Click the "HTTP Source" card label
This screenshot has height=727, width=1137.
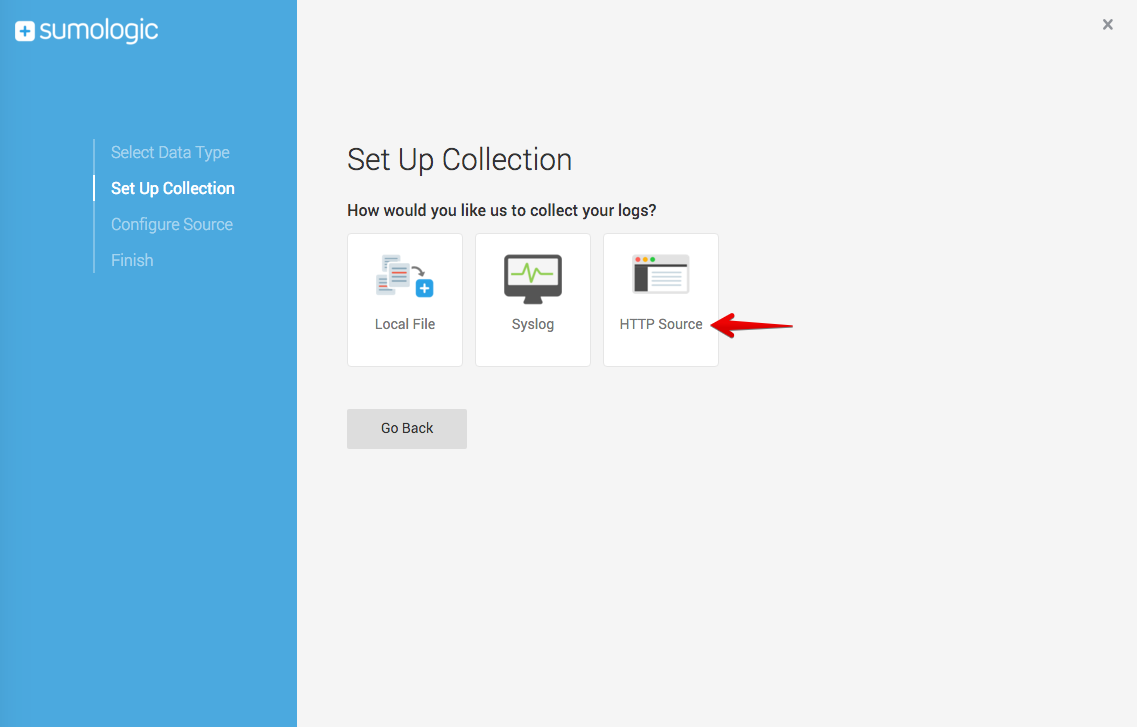661,324
